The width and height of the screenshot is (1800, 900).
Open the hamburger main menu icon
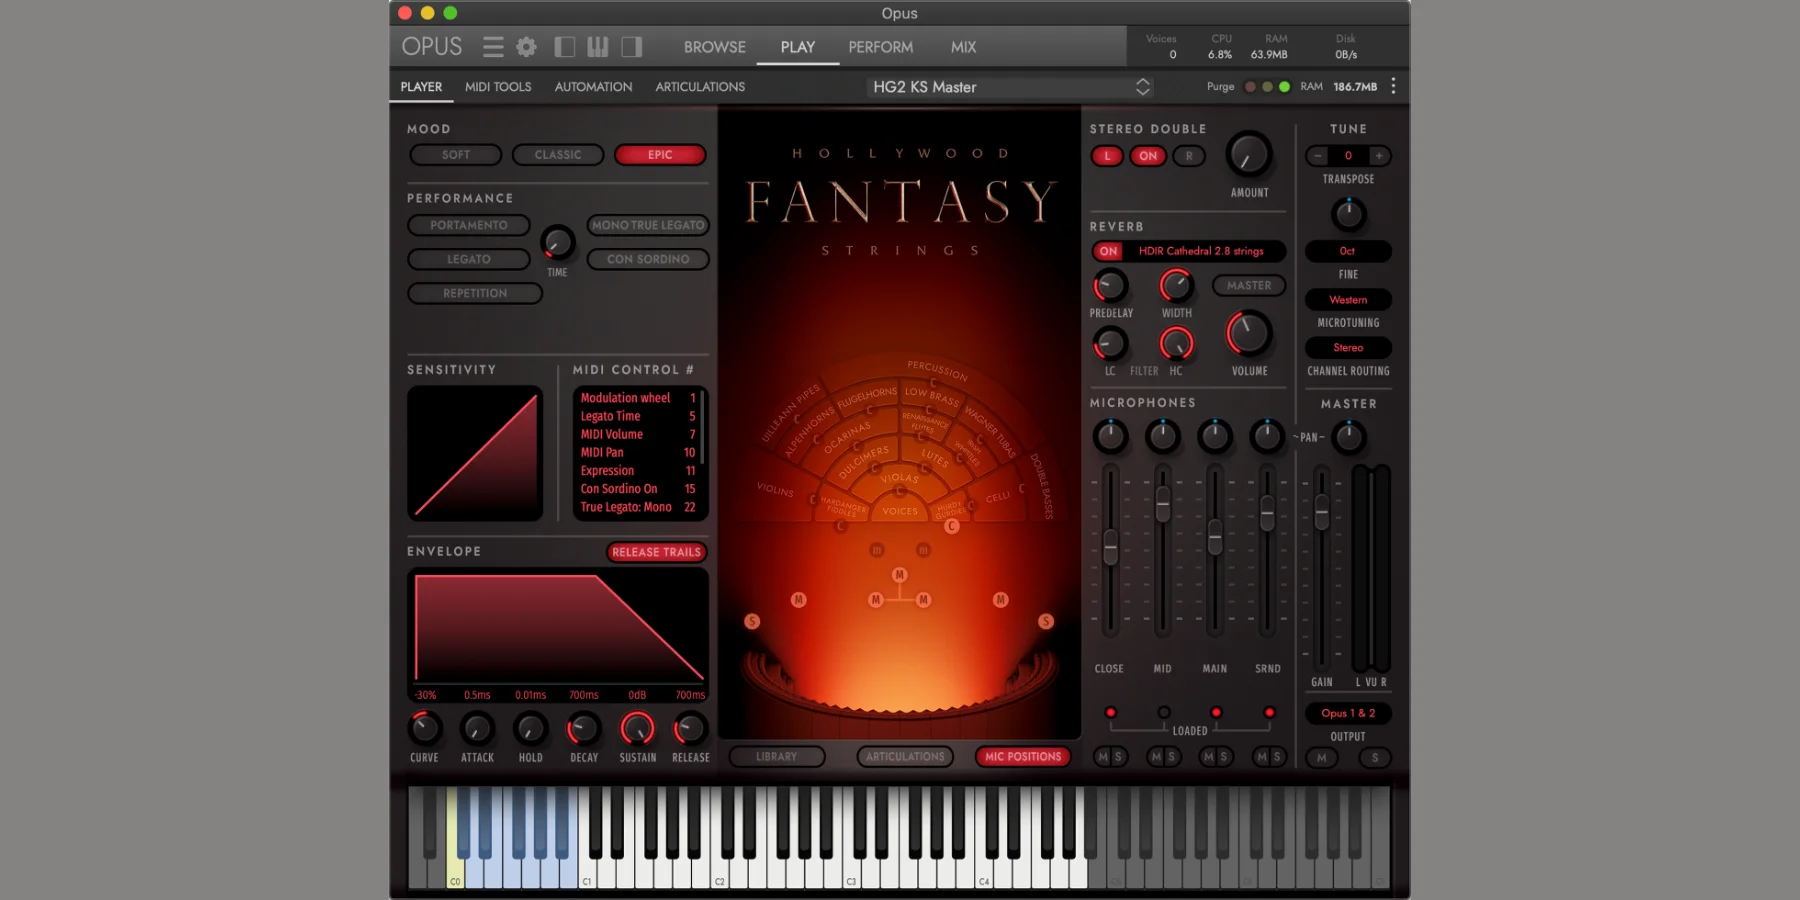tap(492, 47)
